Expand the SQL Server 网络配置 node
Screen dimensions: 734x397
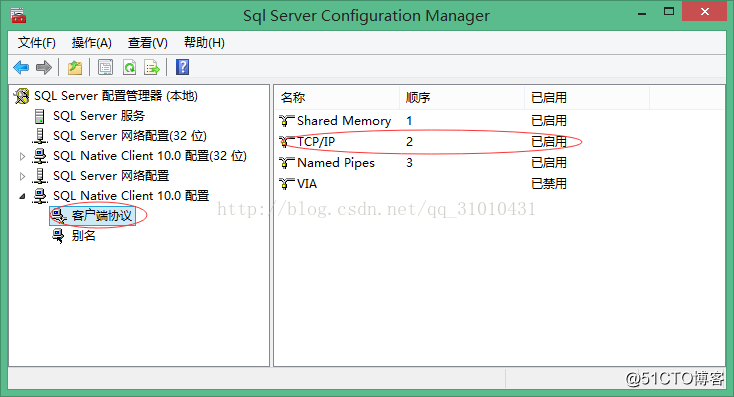(x=22, y=176)
